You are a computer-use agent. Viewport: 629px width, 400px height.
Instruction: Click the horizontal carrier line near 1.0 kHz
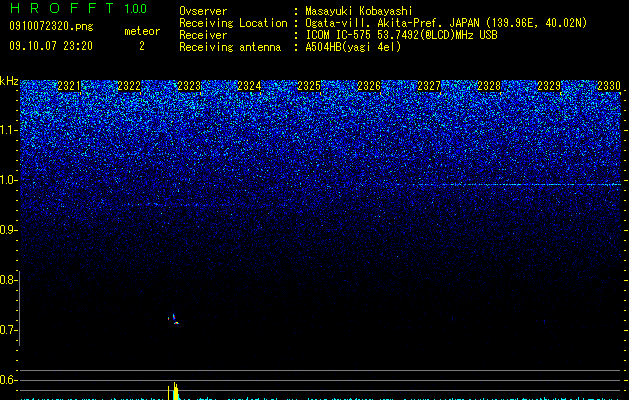517,185
